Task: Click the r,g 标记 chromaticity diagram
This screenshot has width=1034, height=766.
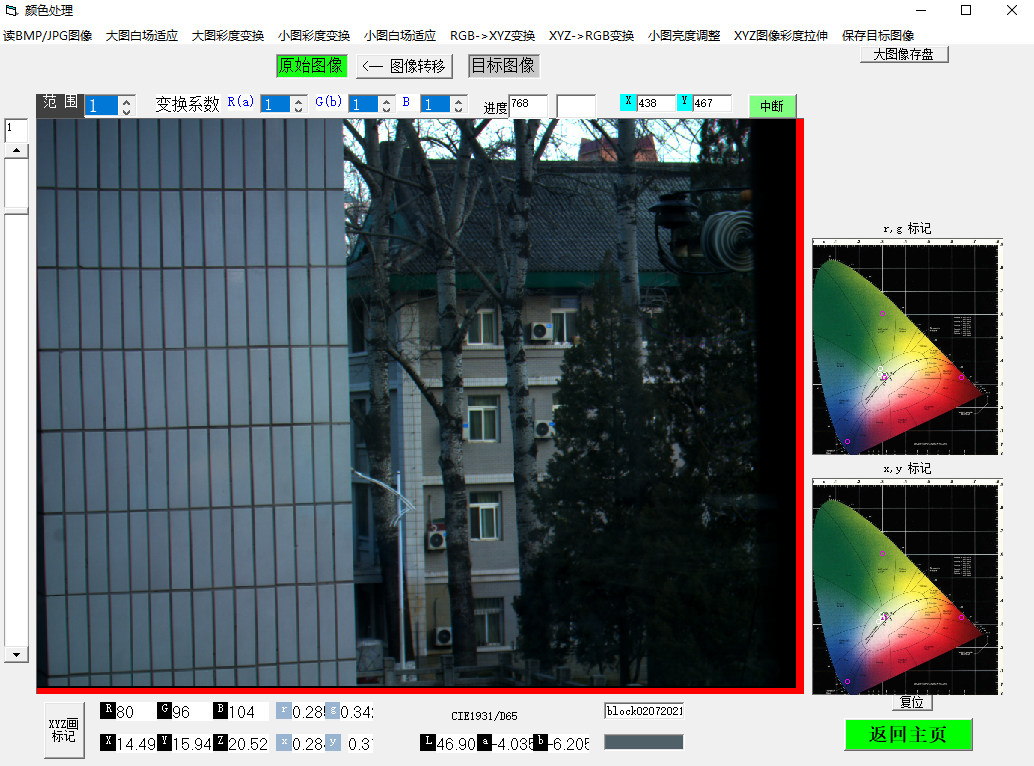Action: [907, 346]
